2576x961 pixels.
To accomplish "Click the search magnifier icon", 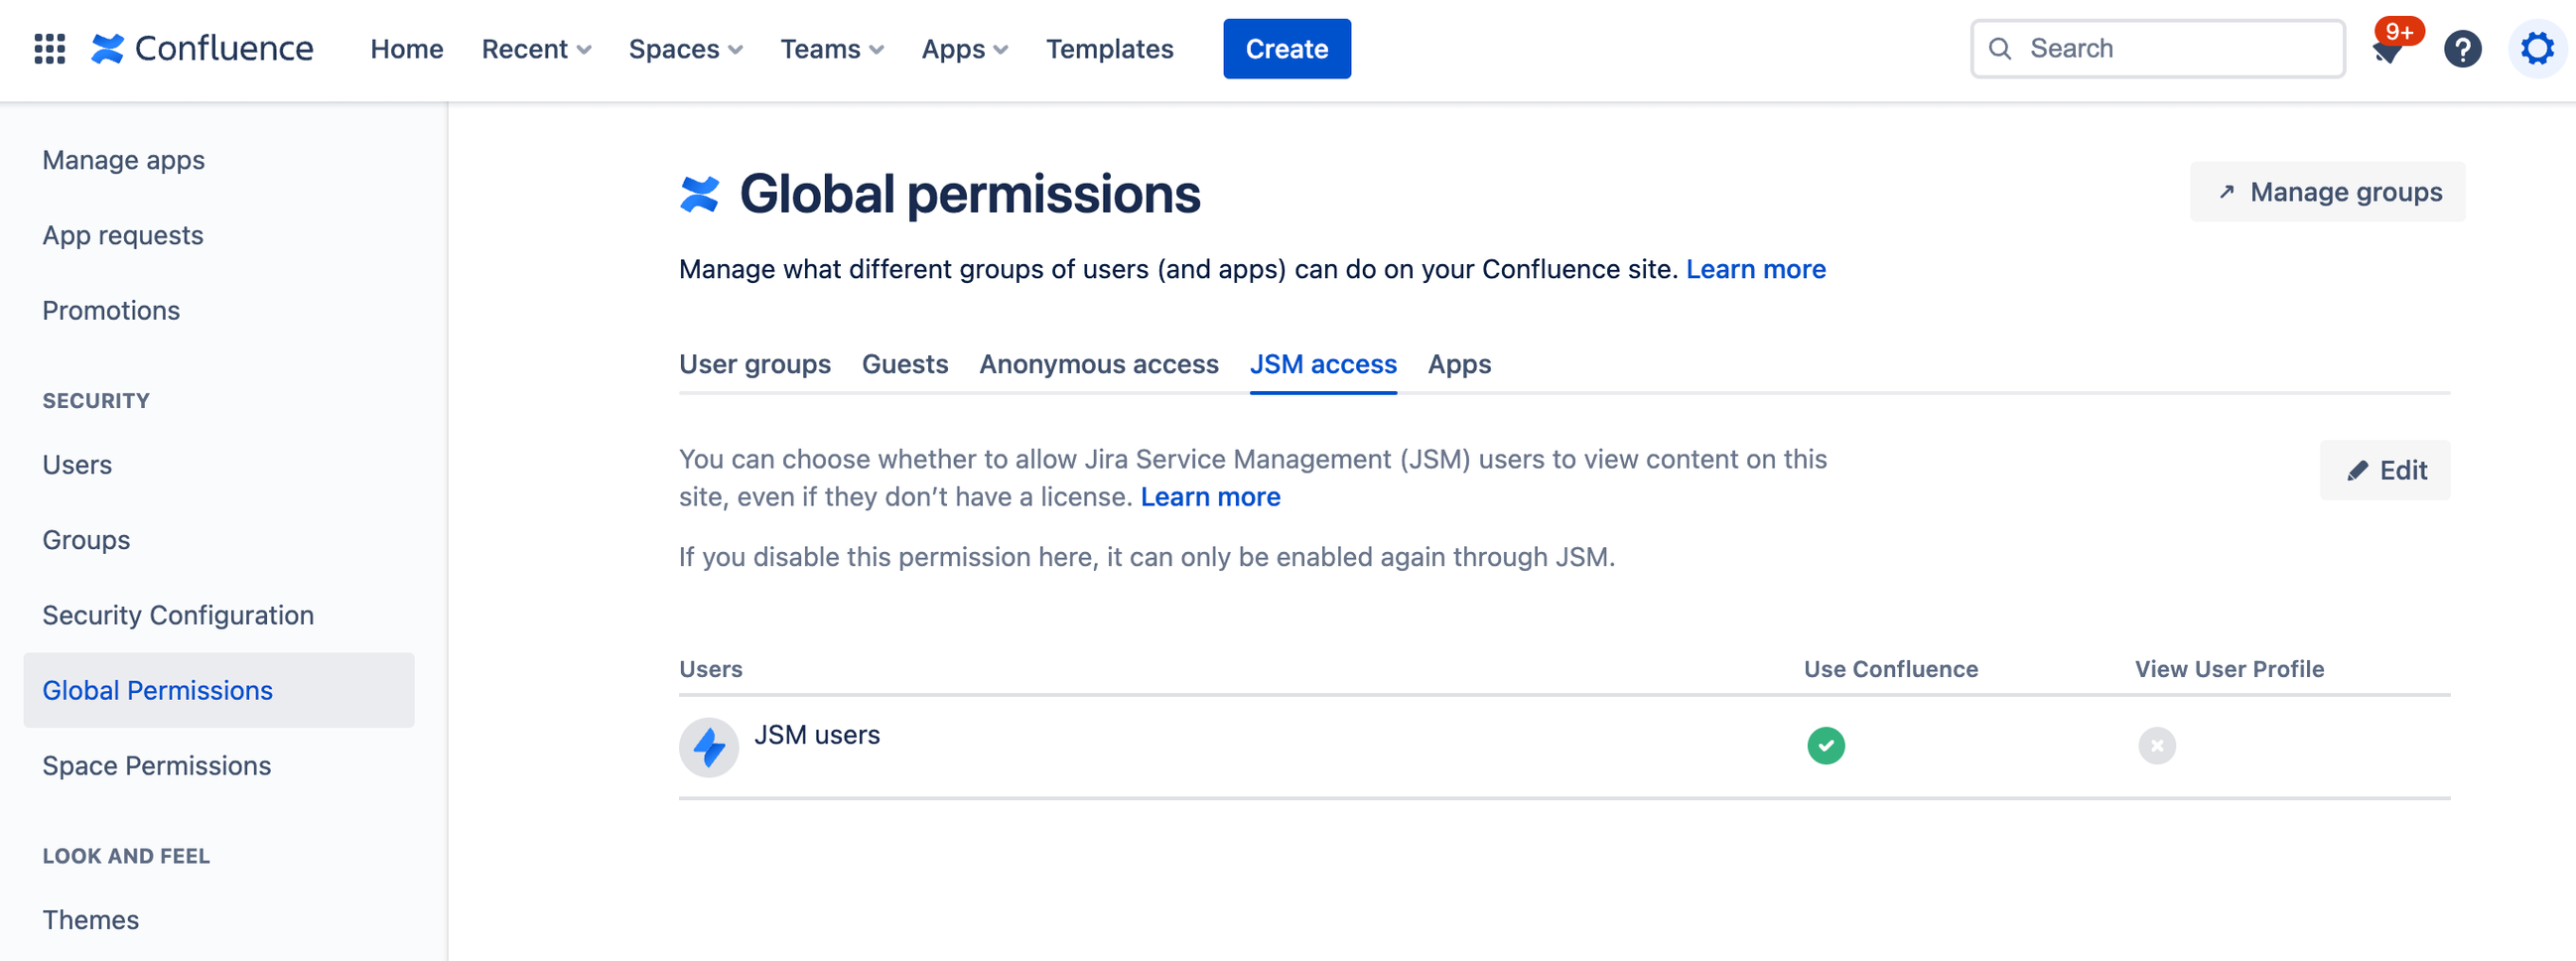I will (2000, 48).
